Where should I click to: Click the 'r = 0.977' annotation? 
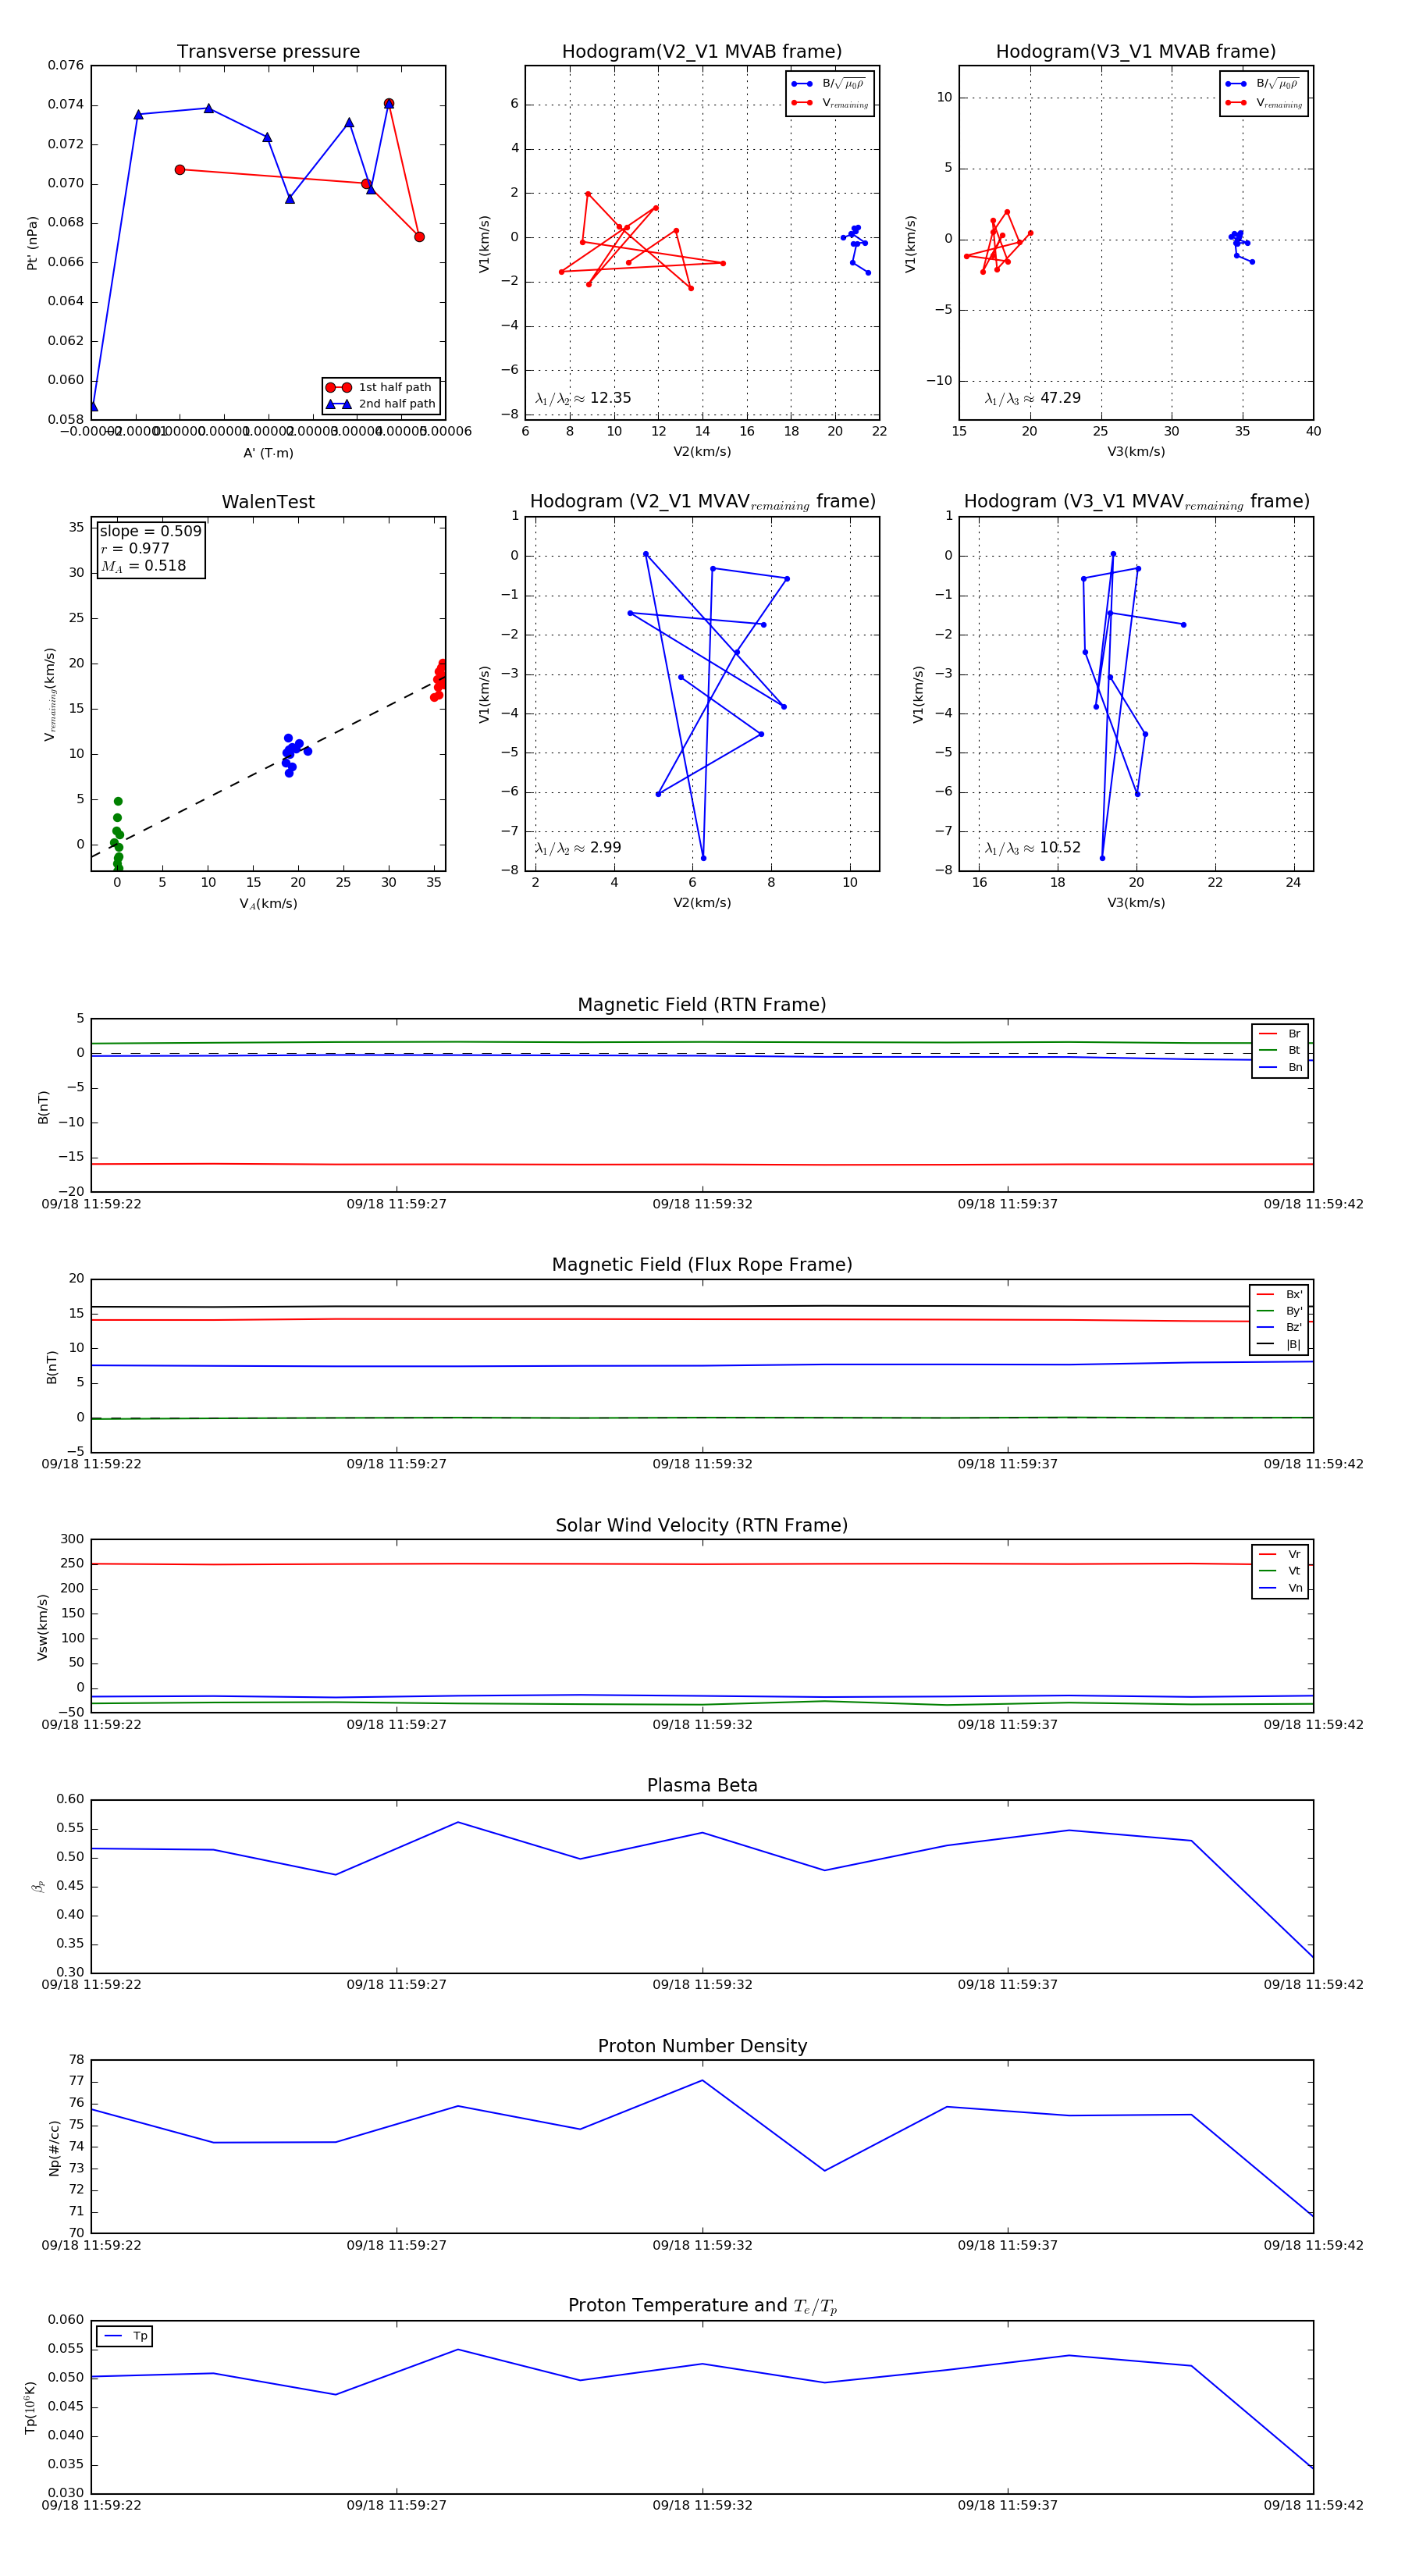coord(135,548)
